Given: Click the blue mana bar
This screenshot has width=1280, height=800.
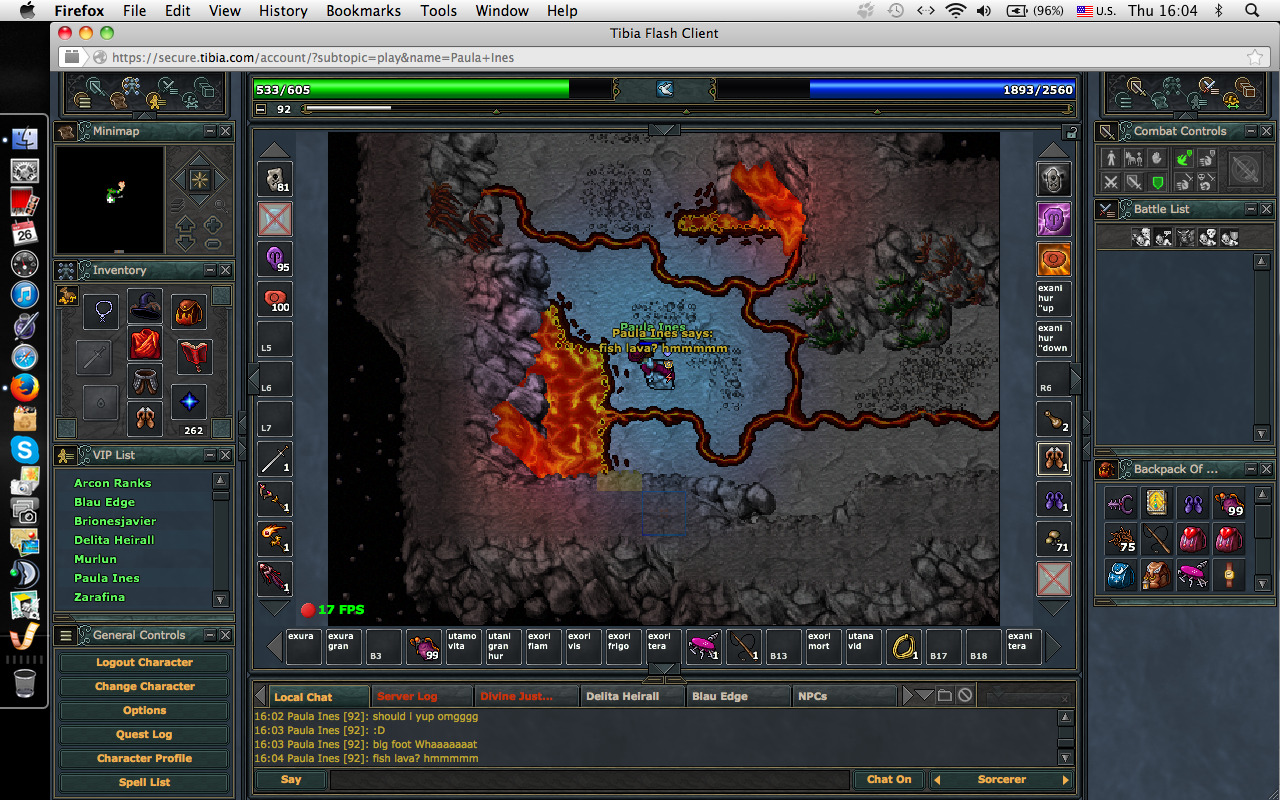Looking at the screenshot, I should coord(942,89).
